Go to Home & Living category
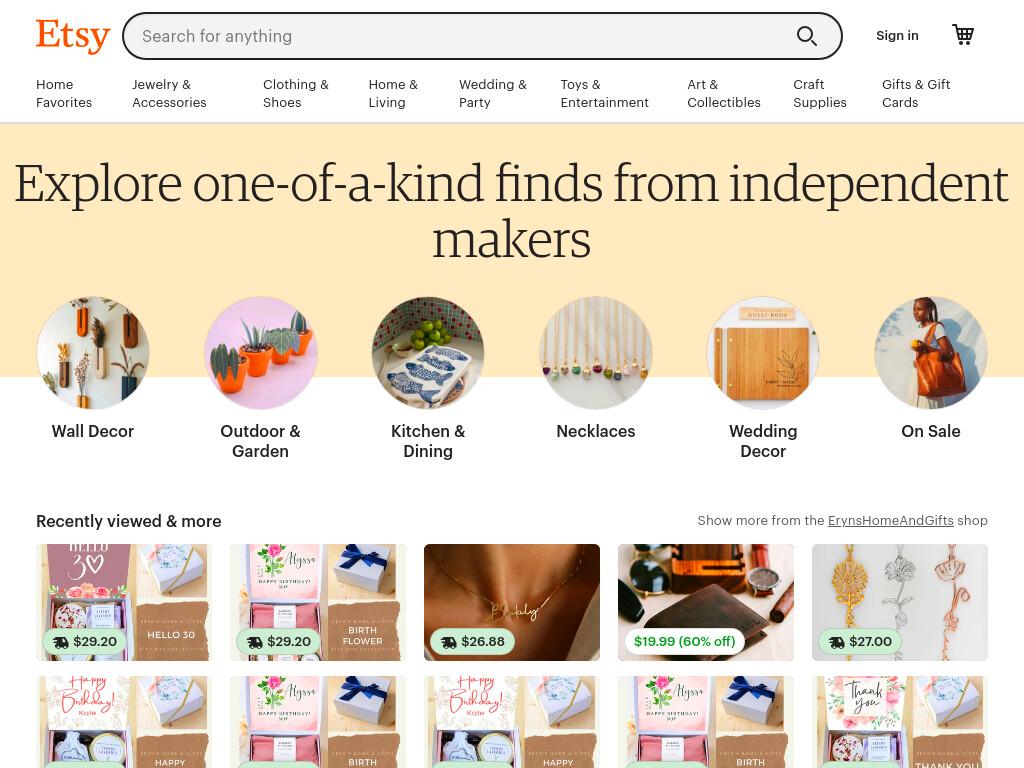Viewport: 1024px width, 768px height. (x=393, y=93)
